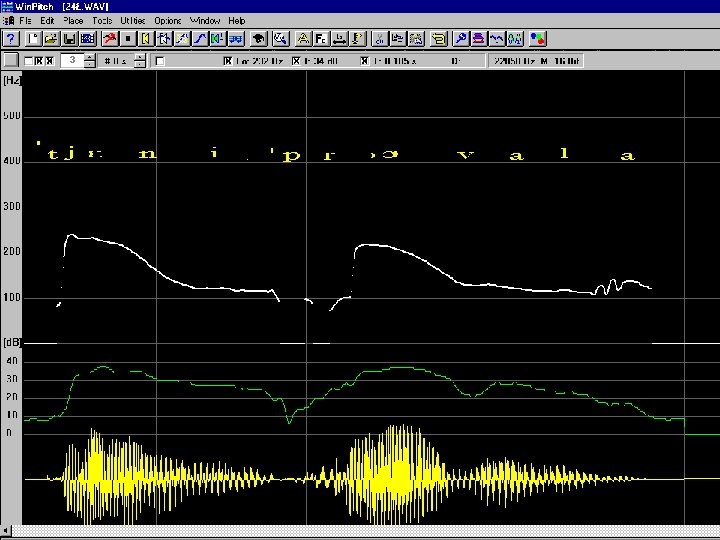Open the File menu
The image size is (720, 540).
[x=25, y=21]
